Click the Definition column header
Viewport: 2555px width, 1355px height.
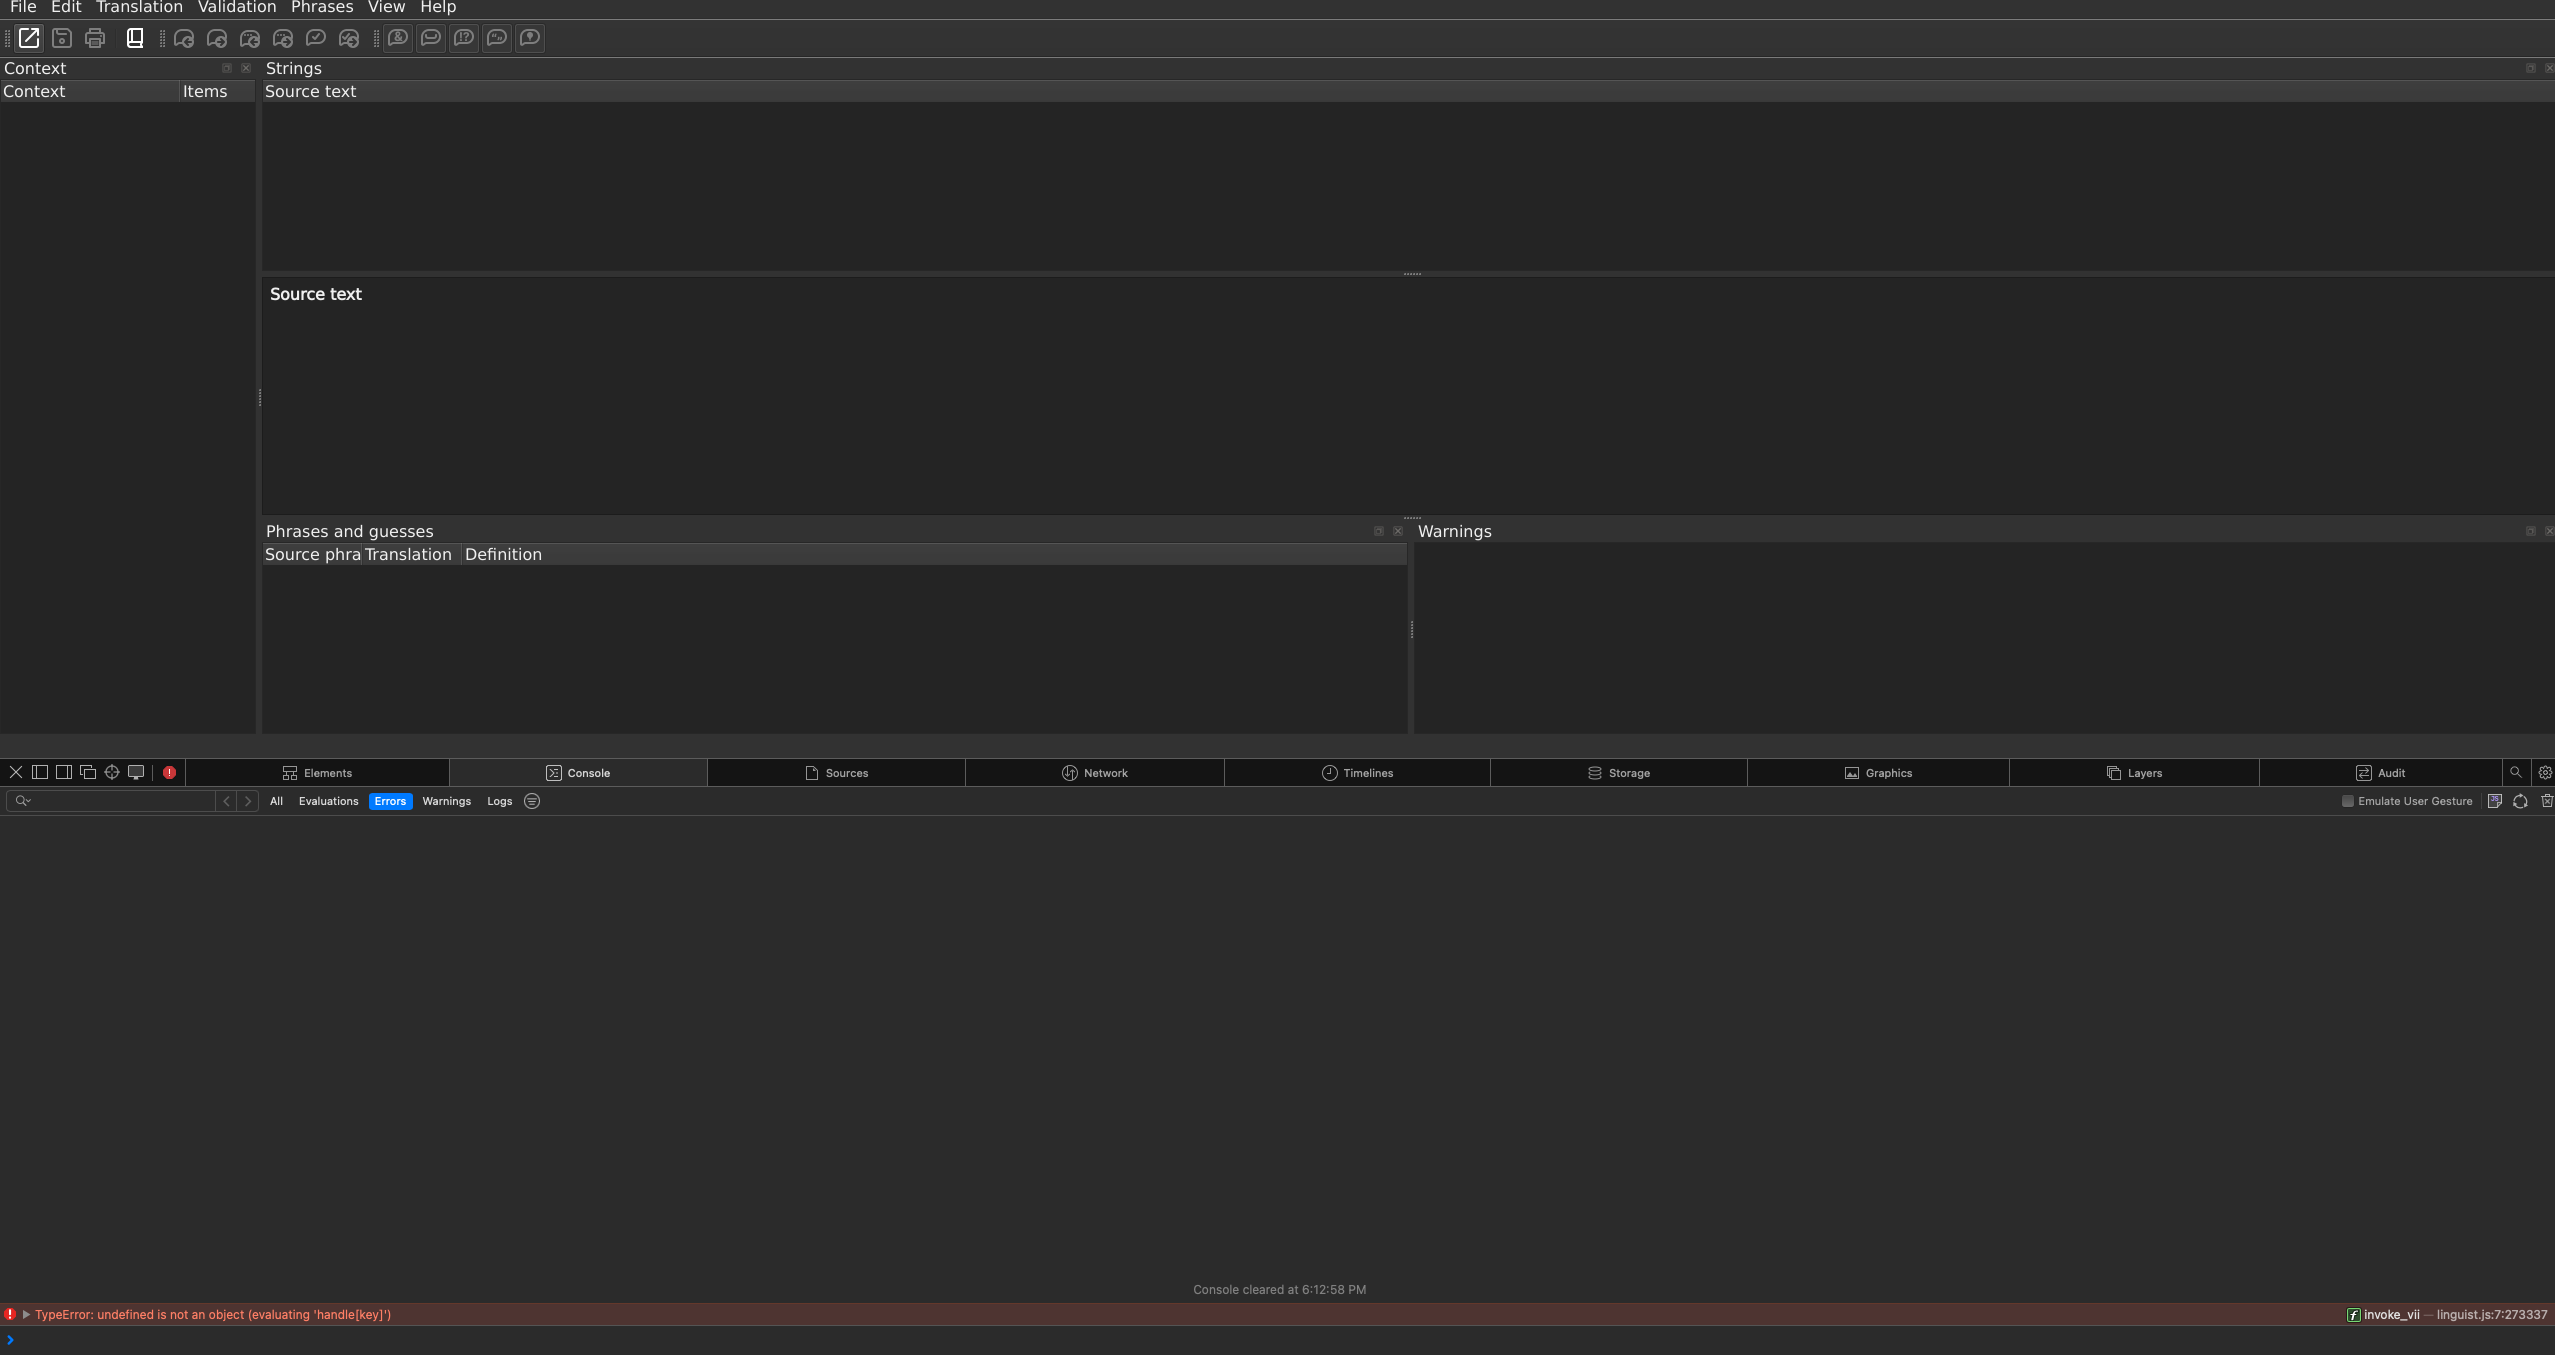coord(934,554)
